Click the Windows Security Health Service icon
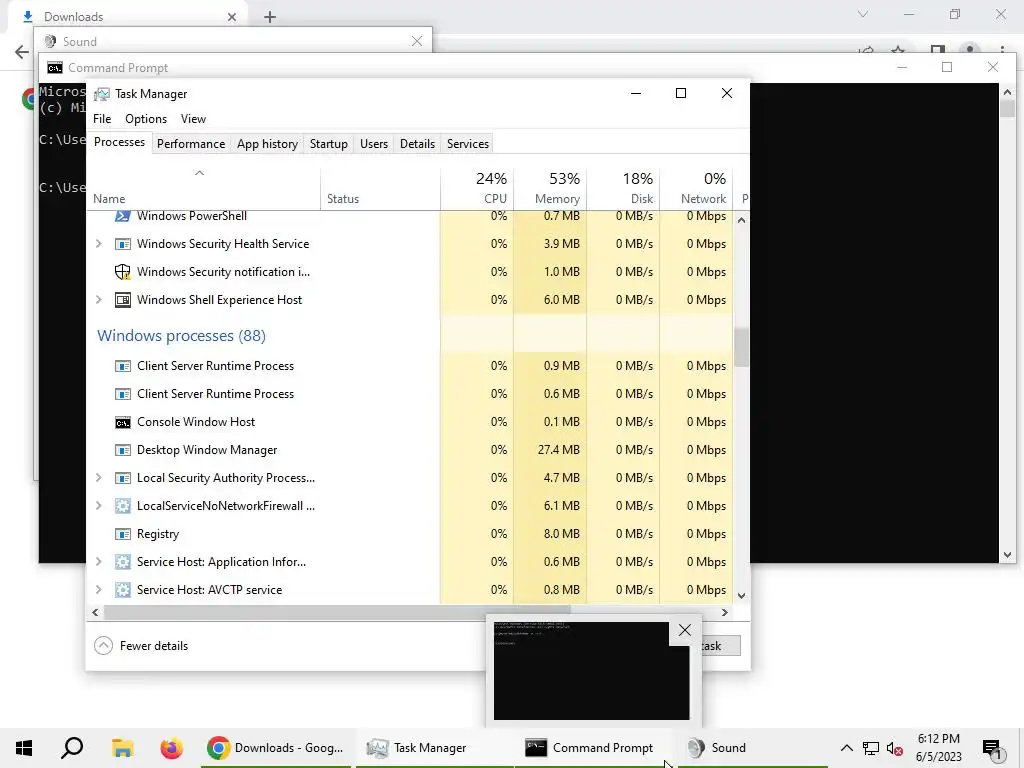Screen dimensions: 1024x768 122,244
